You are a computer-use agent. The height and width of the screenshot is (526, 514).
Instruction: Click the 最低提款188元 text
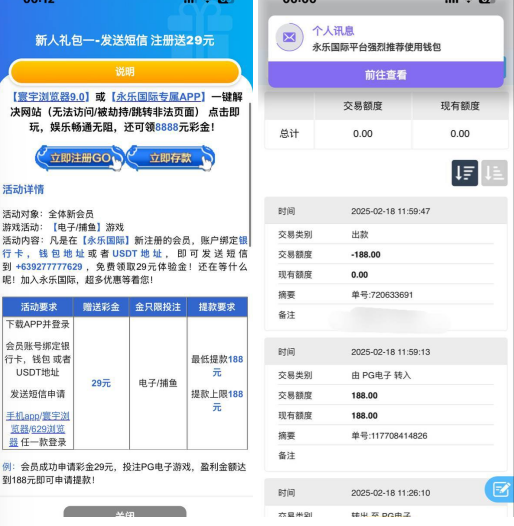tap(217, 366)
